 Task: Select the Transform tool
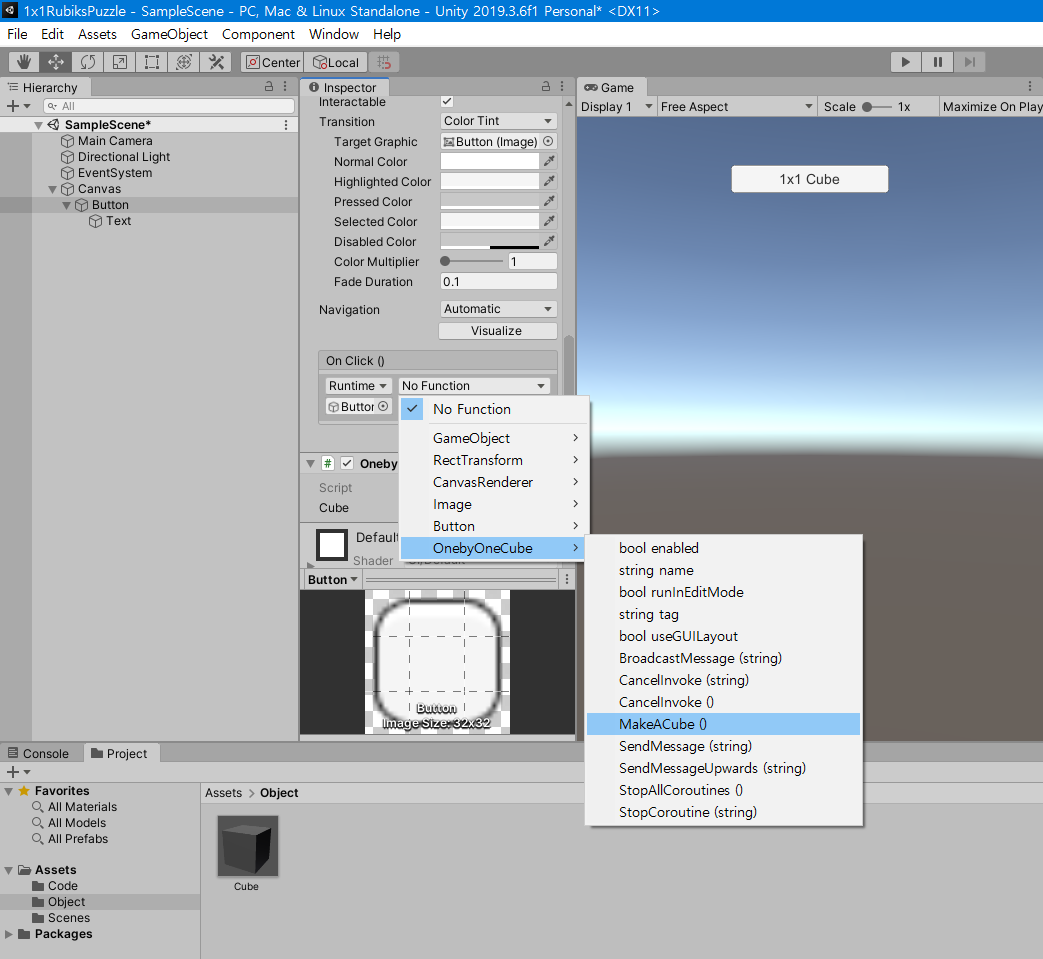click(x=184, y=62)
